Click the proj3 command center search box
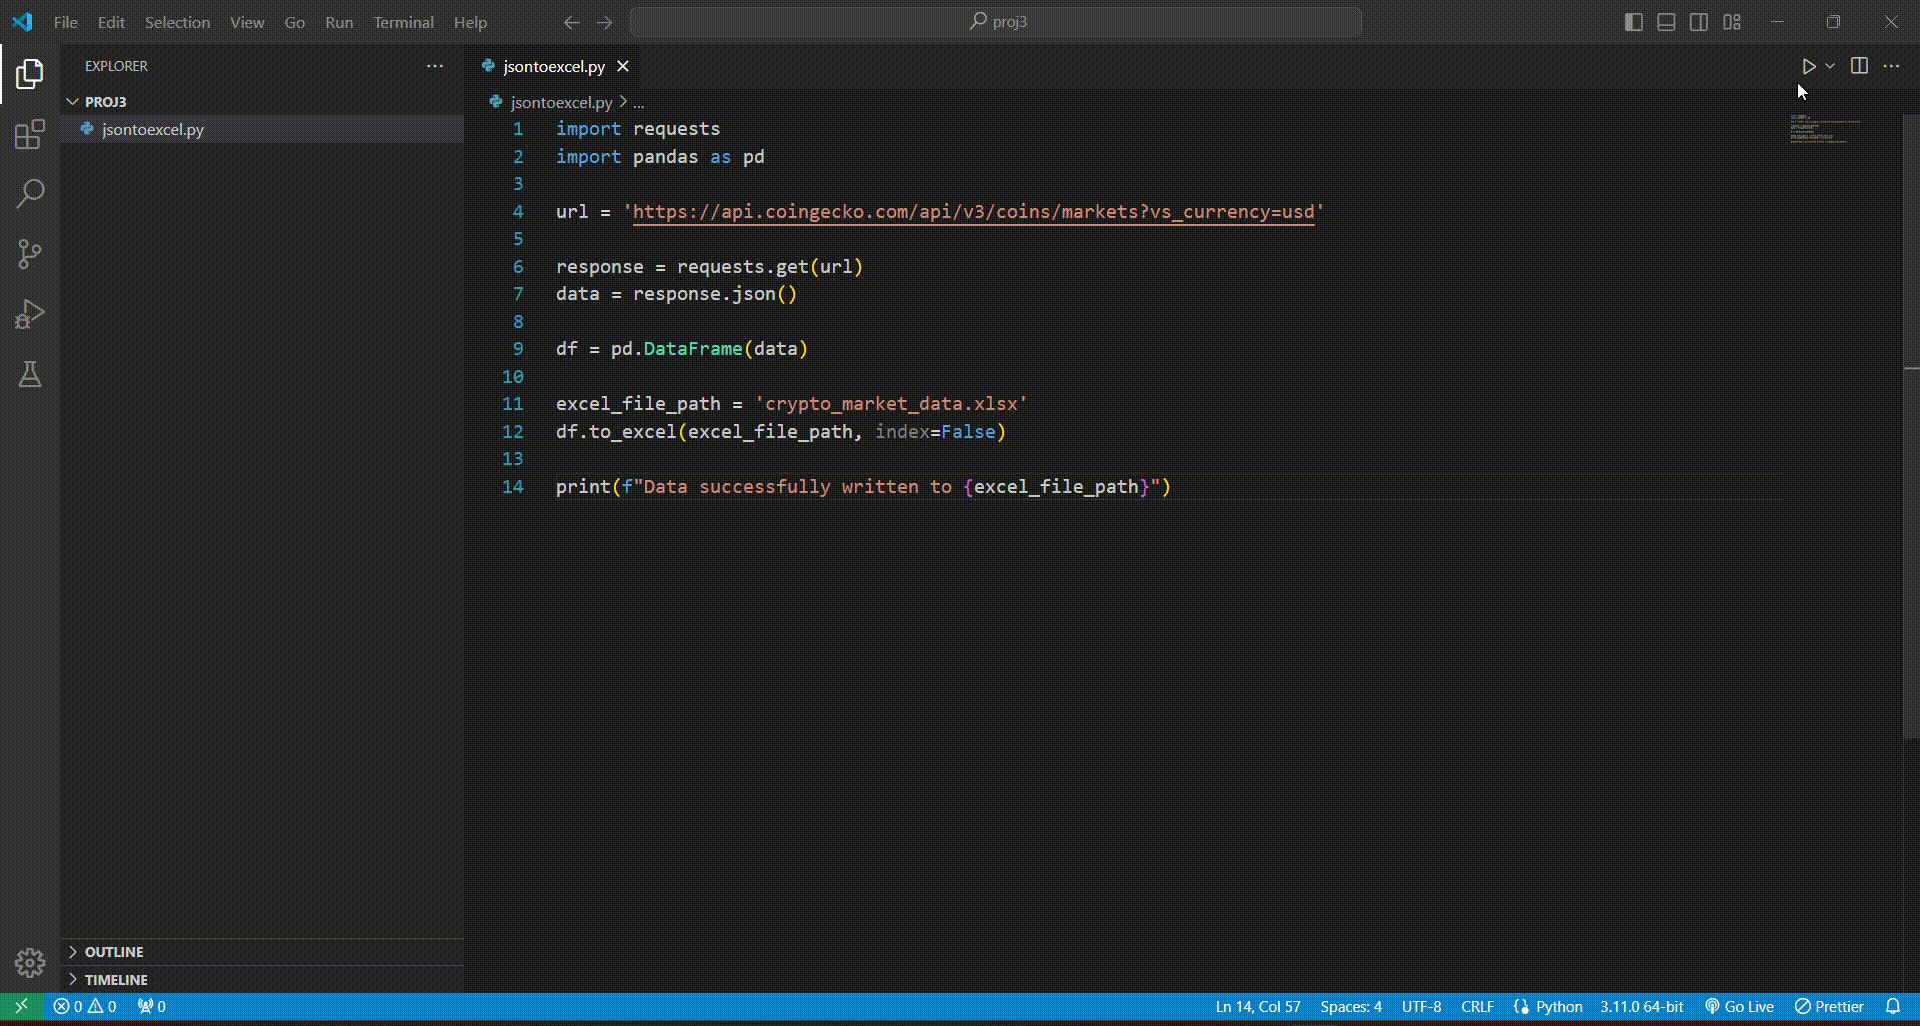Screen dimensions: 1920x1026 click(x=996, y=22)
